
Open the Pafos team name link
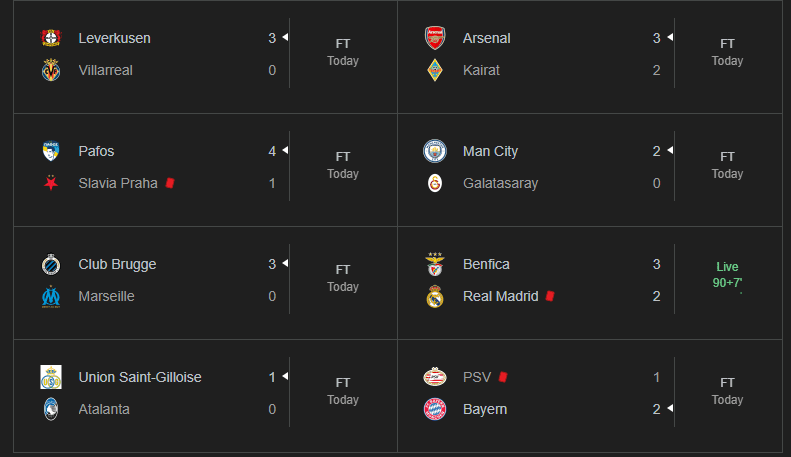click(x=96, y=151)
